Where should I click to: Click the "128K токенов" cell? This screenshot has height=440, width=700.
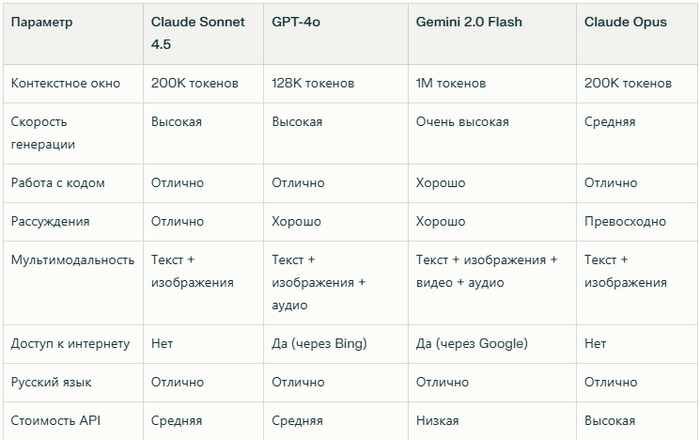point(315,83)
